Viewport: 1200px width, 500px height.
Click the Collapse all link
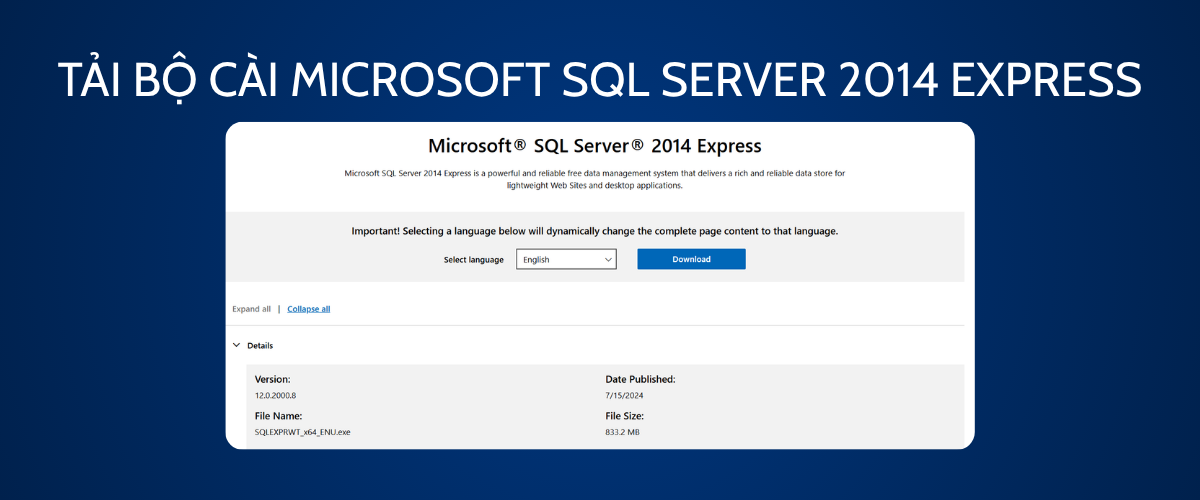click(308, 309)
